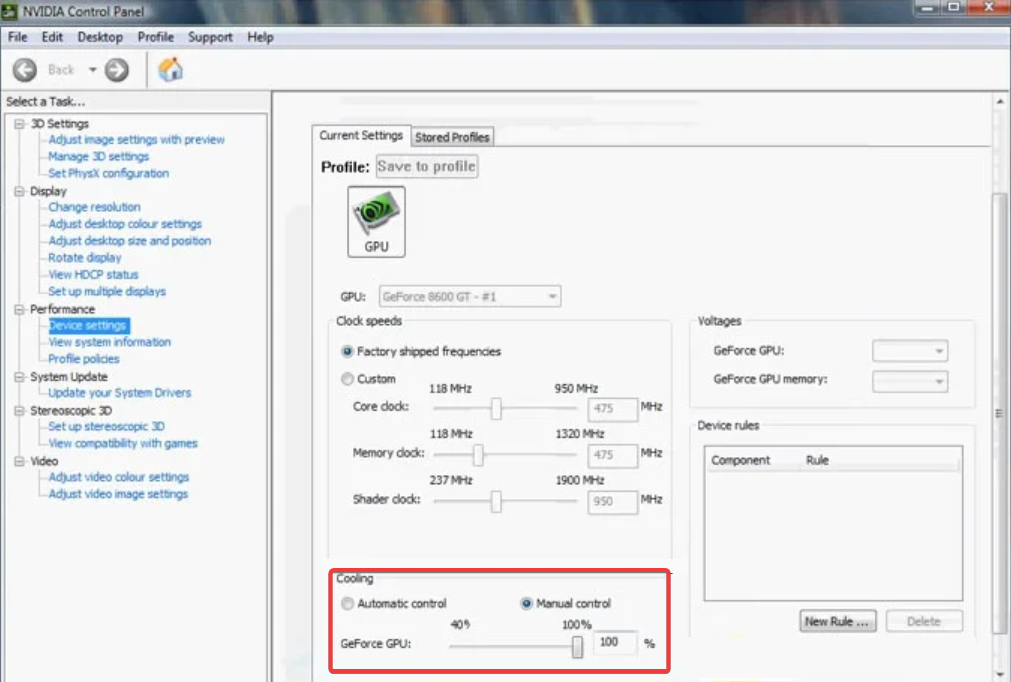Open the Help menu
The width and height of the screenshot is (1011, 682).
260,37
